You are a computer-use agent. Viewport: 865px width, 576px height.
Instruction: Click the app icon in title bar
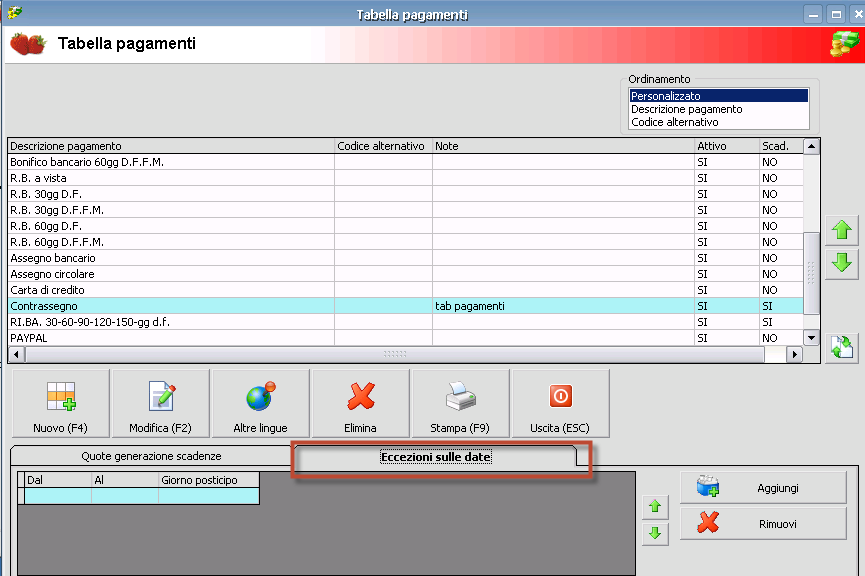(x=15, y=12)
